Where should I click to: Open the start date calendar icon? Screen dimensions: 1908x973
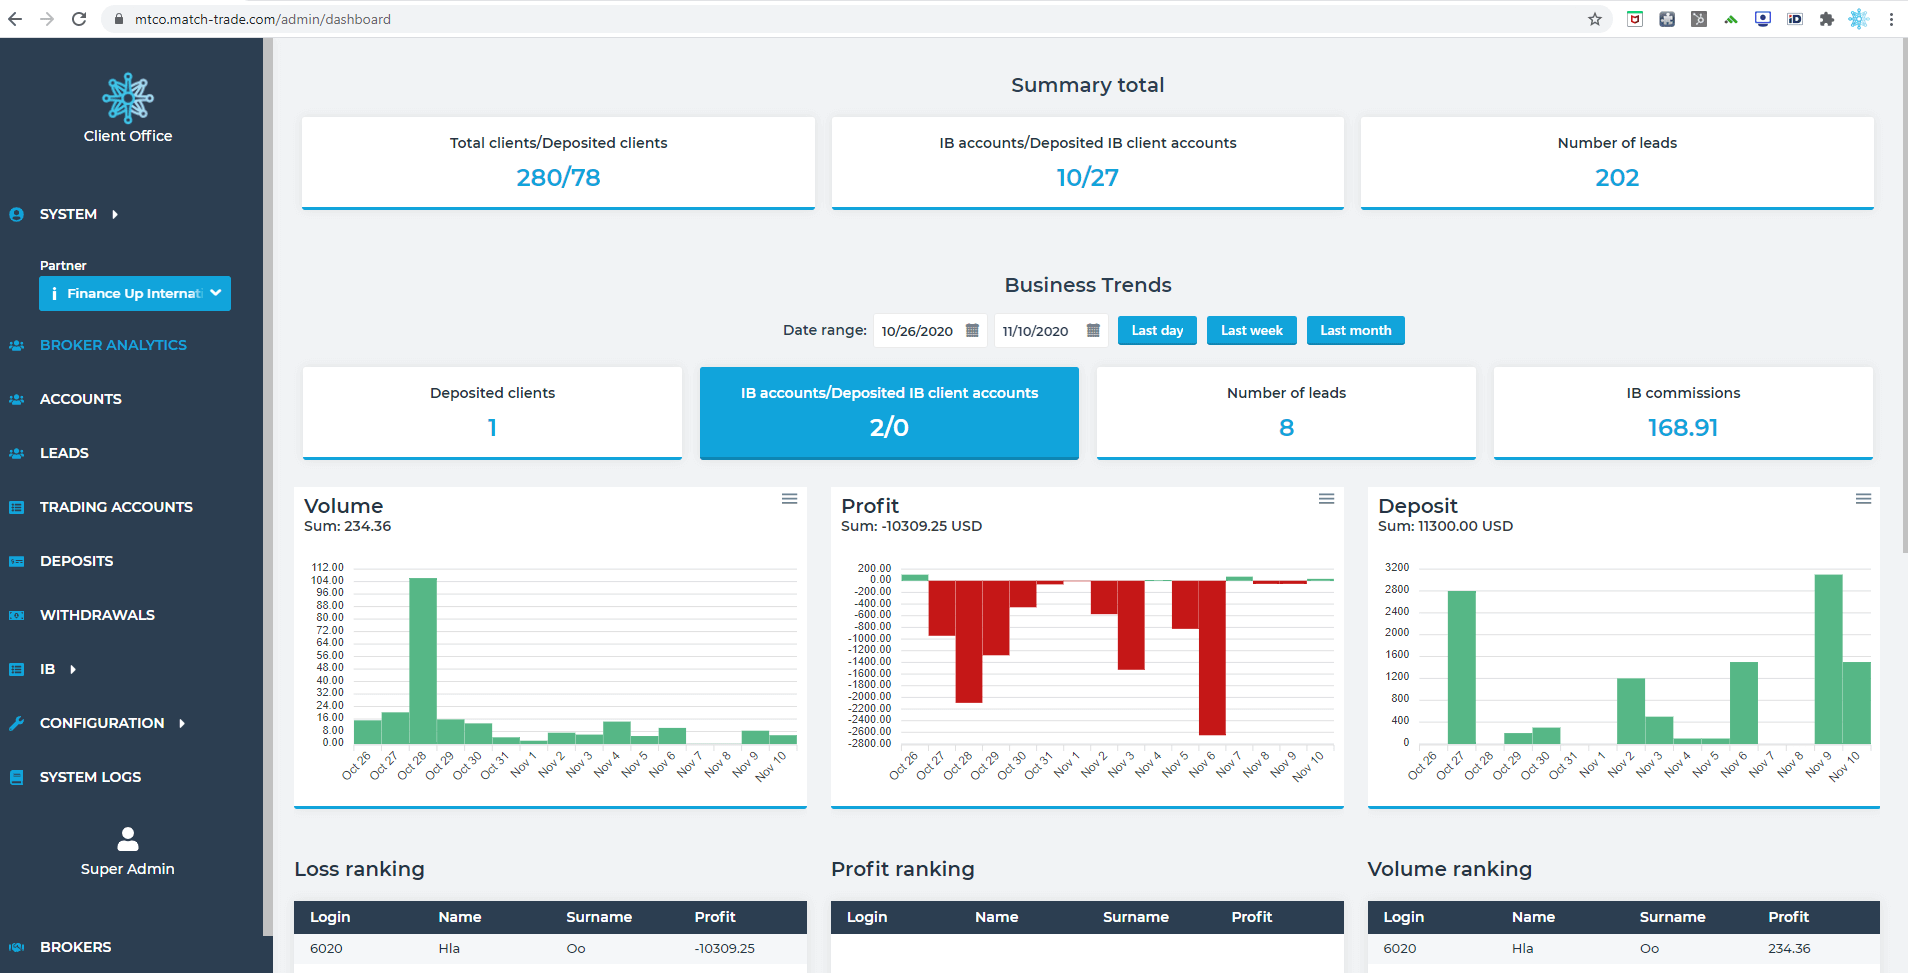point(971,330)
